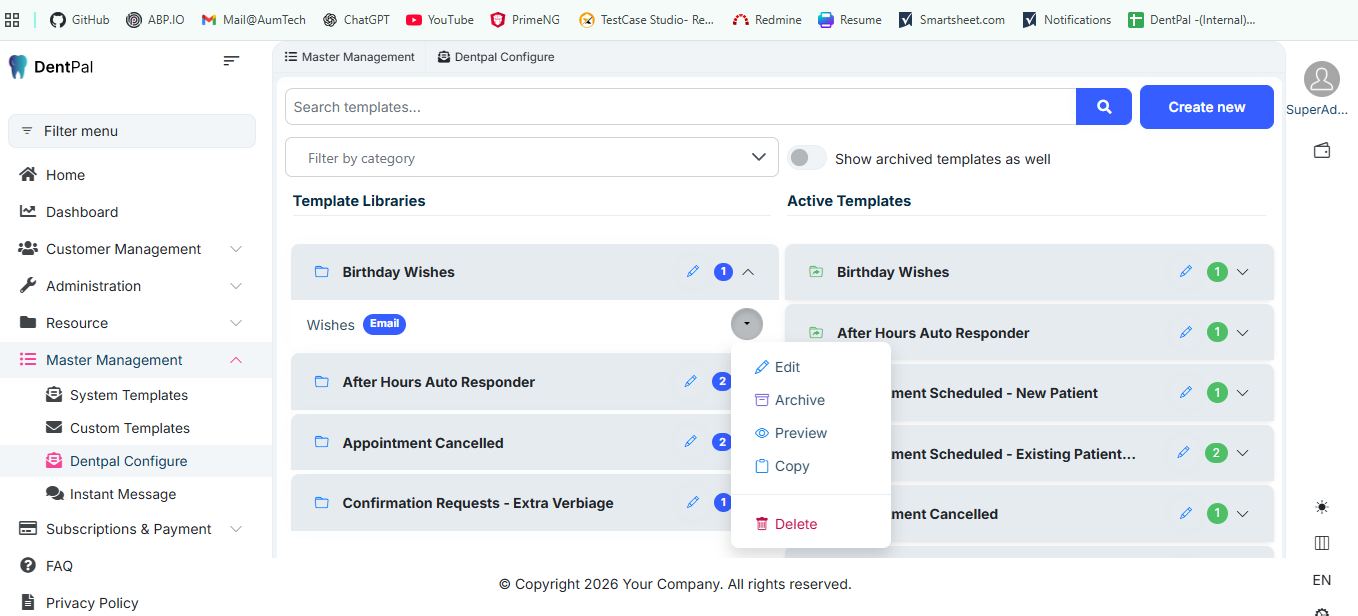Open System Templates in the sidebar
The height and width of the screenshot is (616, 1358).
[128, 395]
